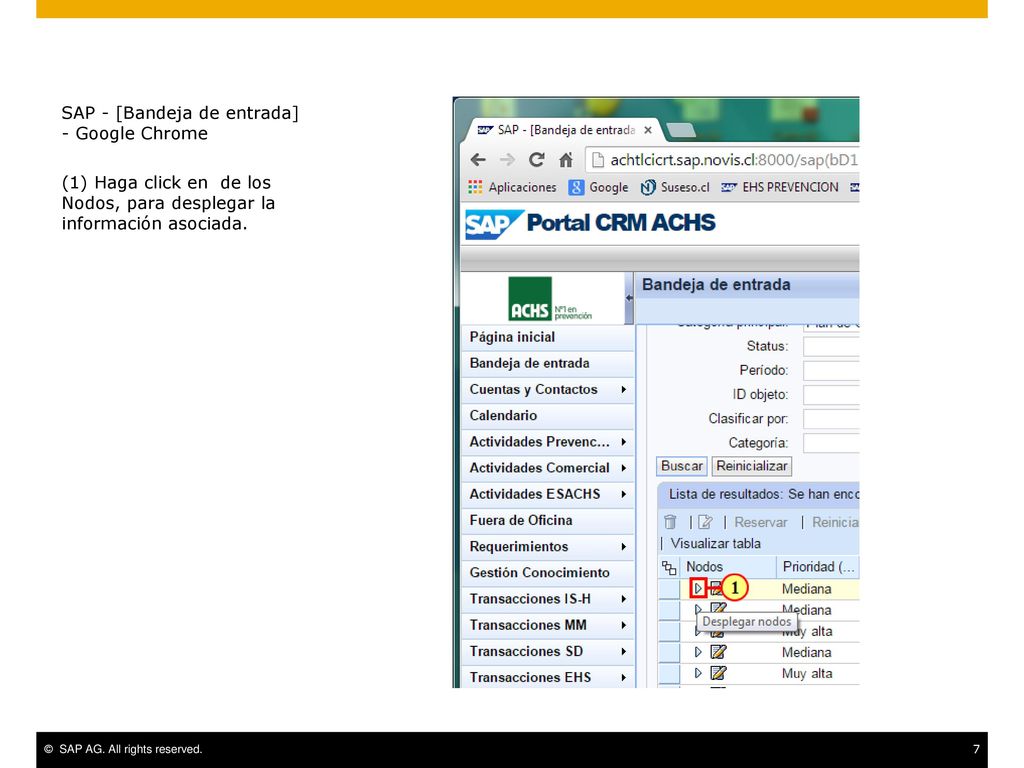Viewport: 1024px width, 768px height.
Task: Open Fuera de Oficina in the sidebar
Action: coord(547,520)
